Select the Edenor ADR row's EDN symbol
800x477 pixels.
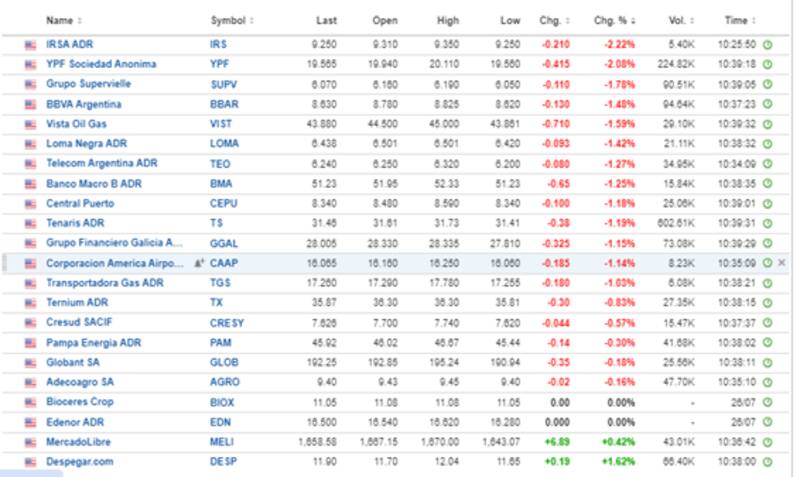(220, 422)
